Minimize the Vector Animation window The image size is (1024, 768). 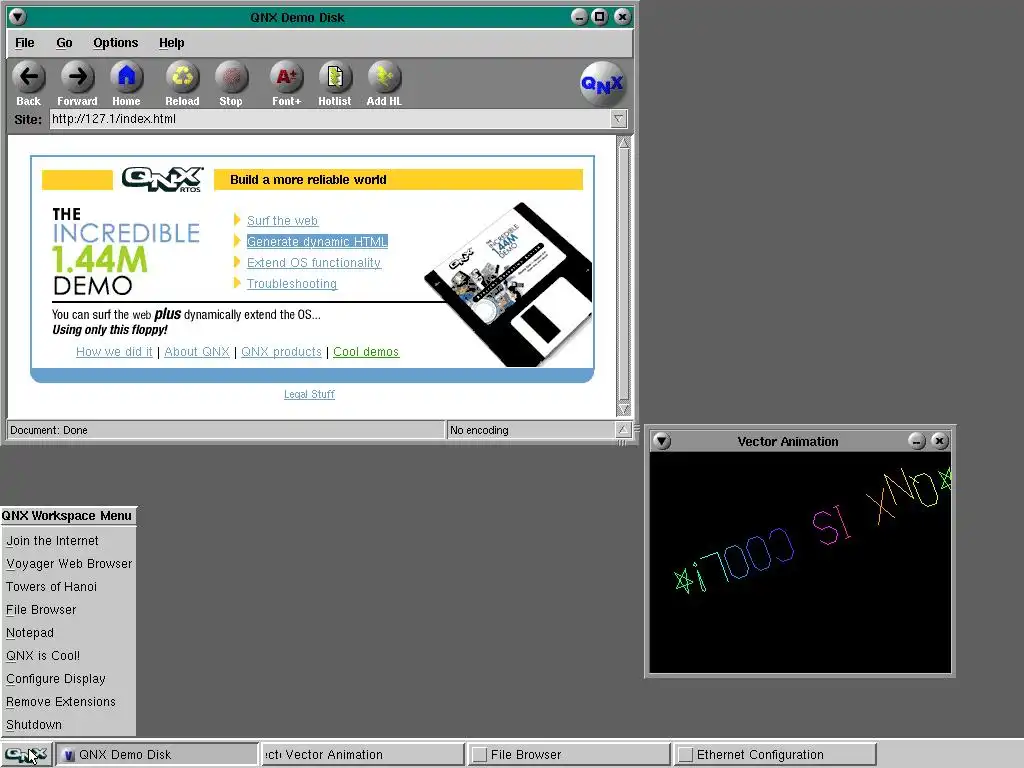click(917, 441)
